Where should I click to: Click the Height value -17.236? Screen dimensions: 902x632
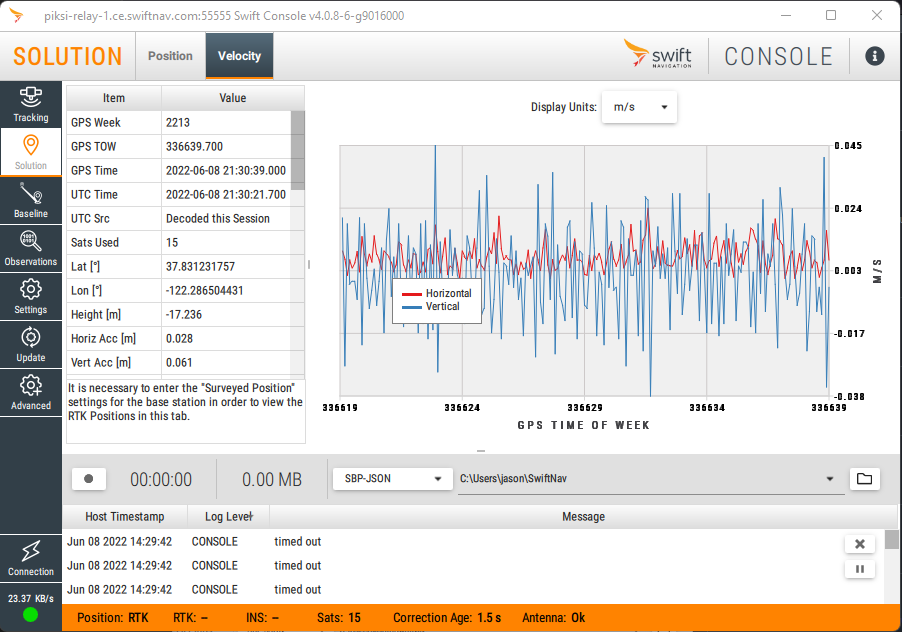[184, 315]
